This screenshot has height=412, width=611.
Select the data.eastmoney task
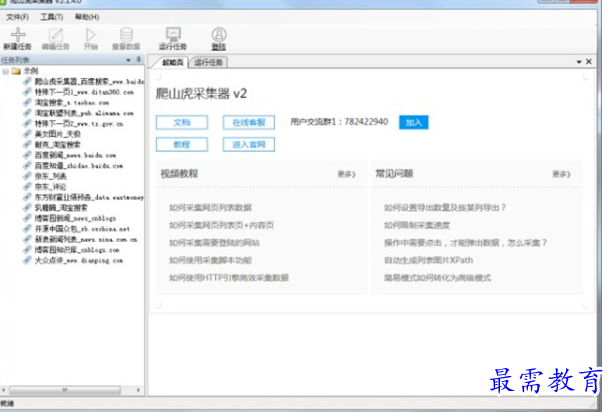pos(89,197)
